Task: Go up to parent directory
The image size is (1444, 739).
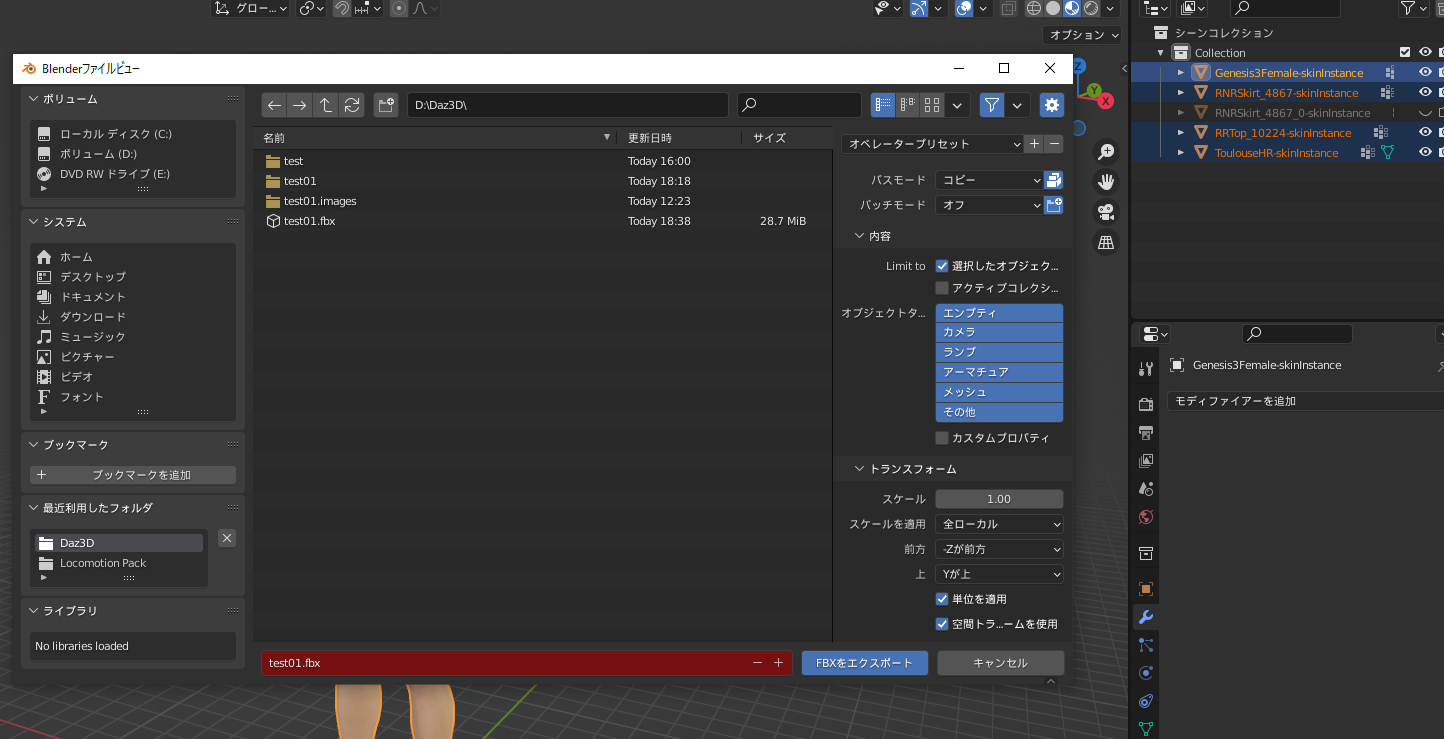Action: pos(325,105)
